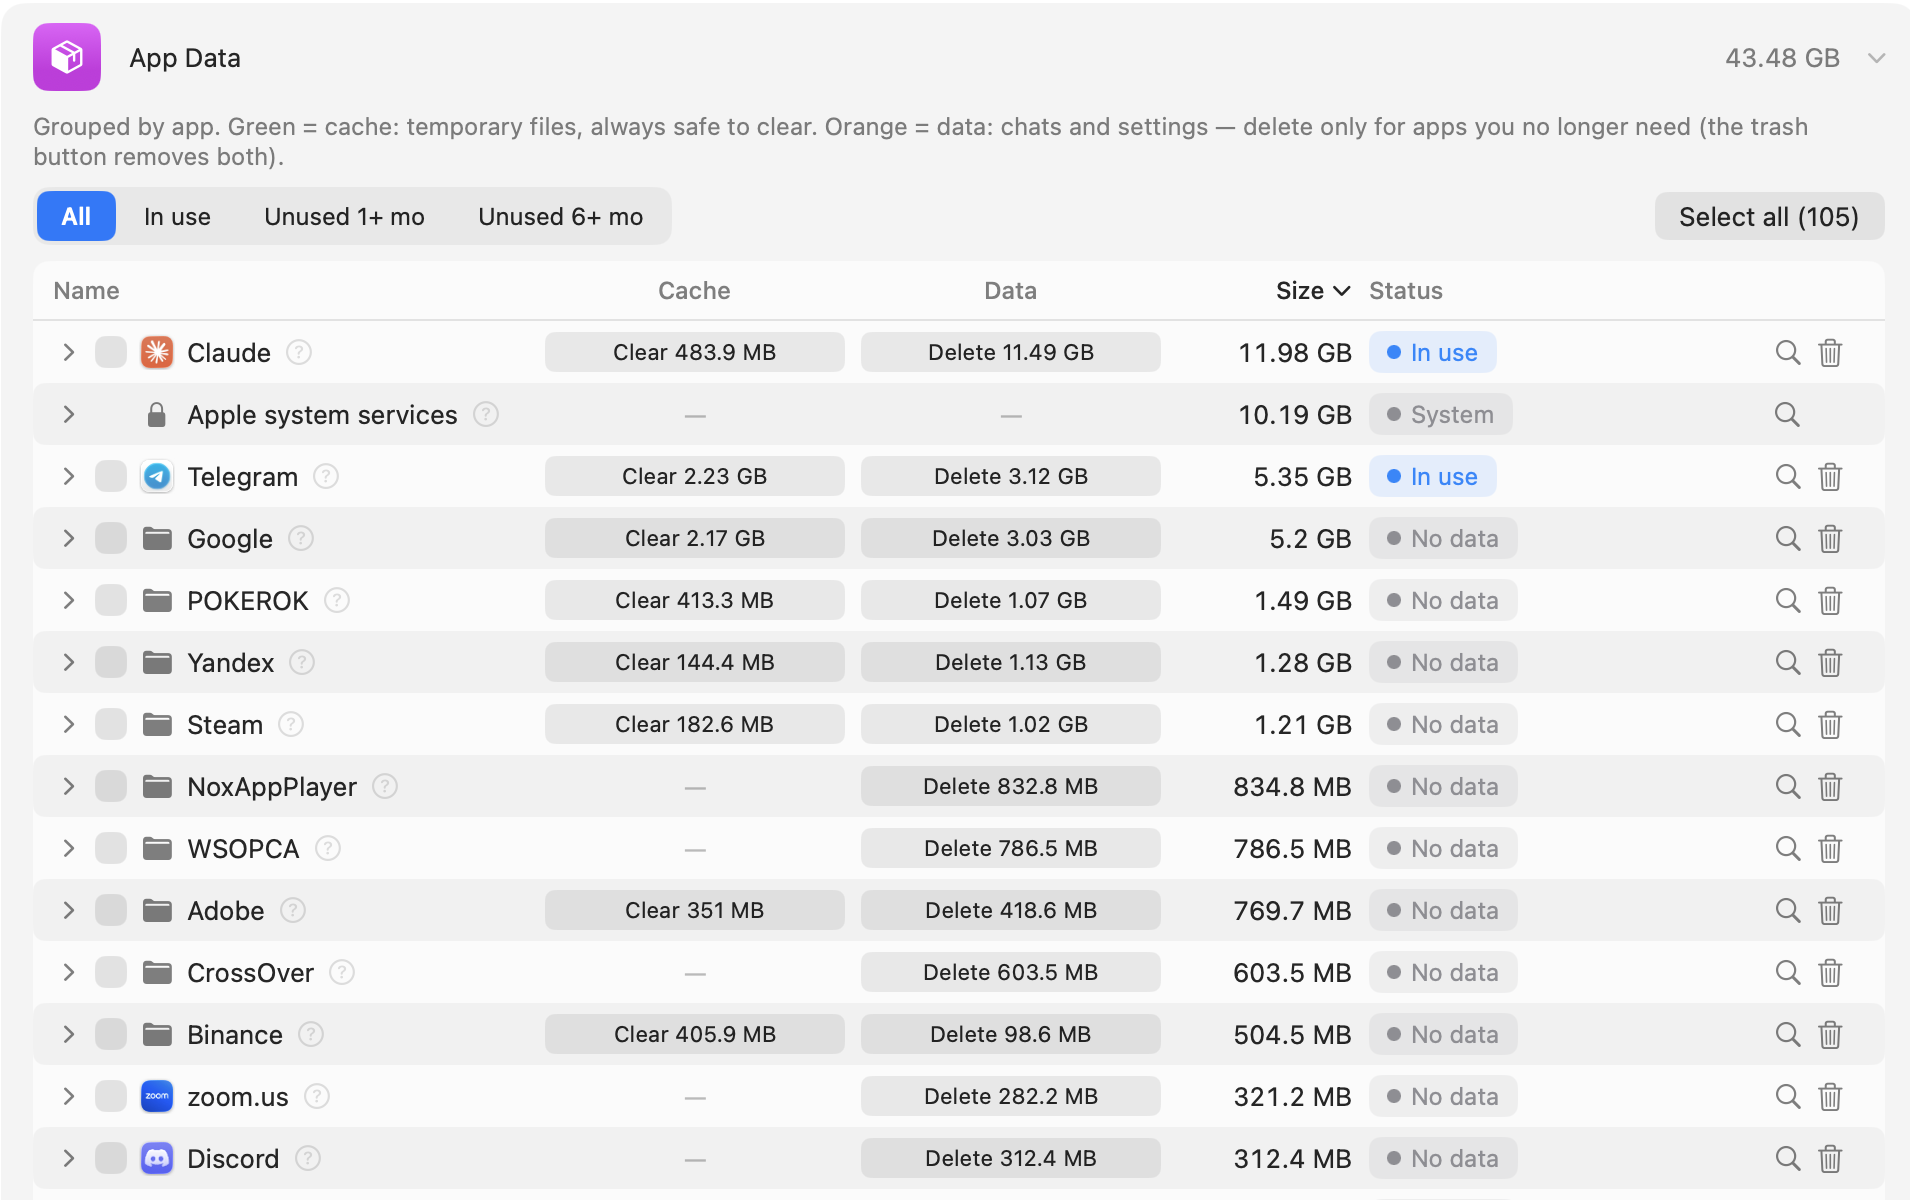Image resolution: width=1910 pixels, height=1200 pixels.
Task: Open help info next to Claude
Action: pyautogui.click(x=299, y=352)
